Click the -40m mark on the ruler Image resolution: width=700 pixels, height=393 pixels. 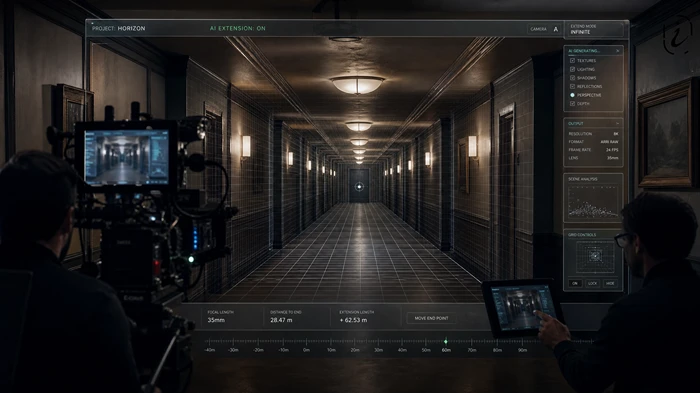(x=210, y=350)
